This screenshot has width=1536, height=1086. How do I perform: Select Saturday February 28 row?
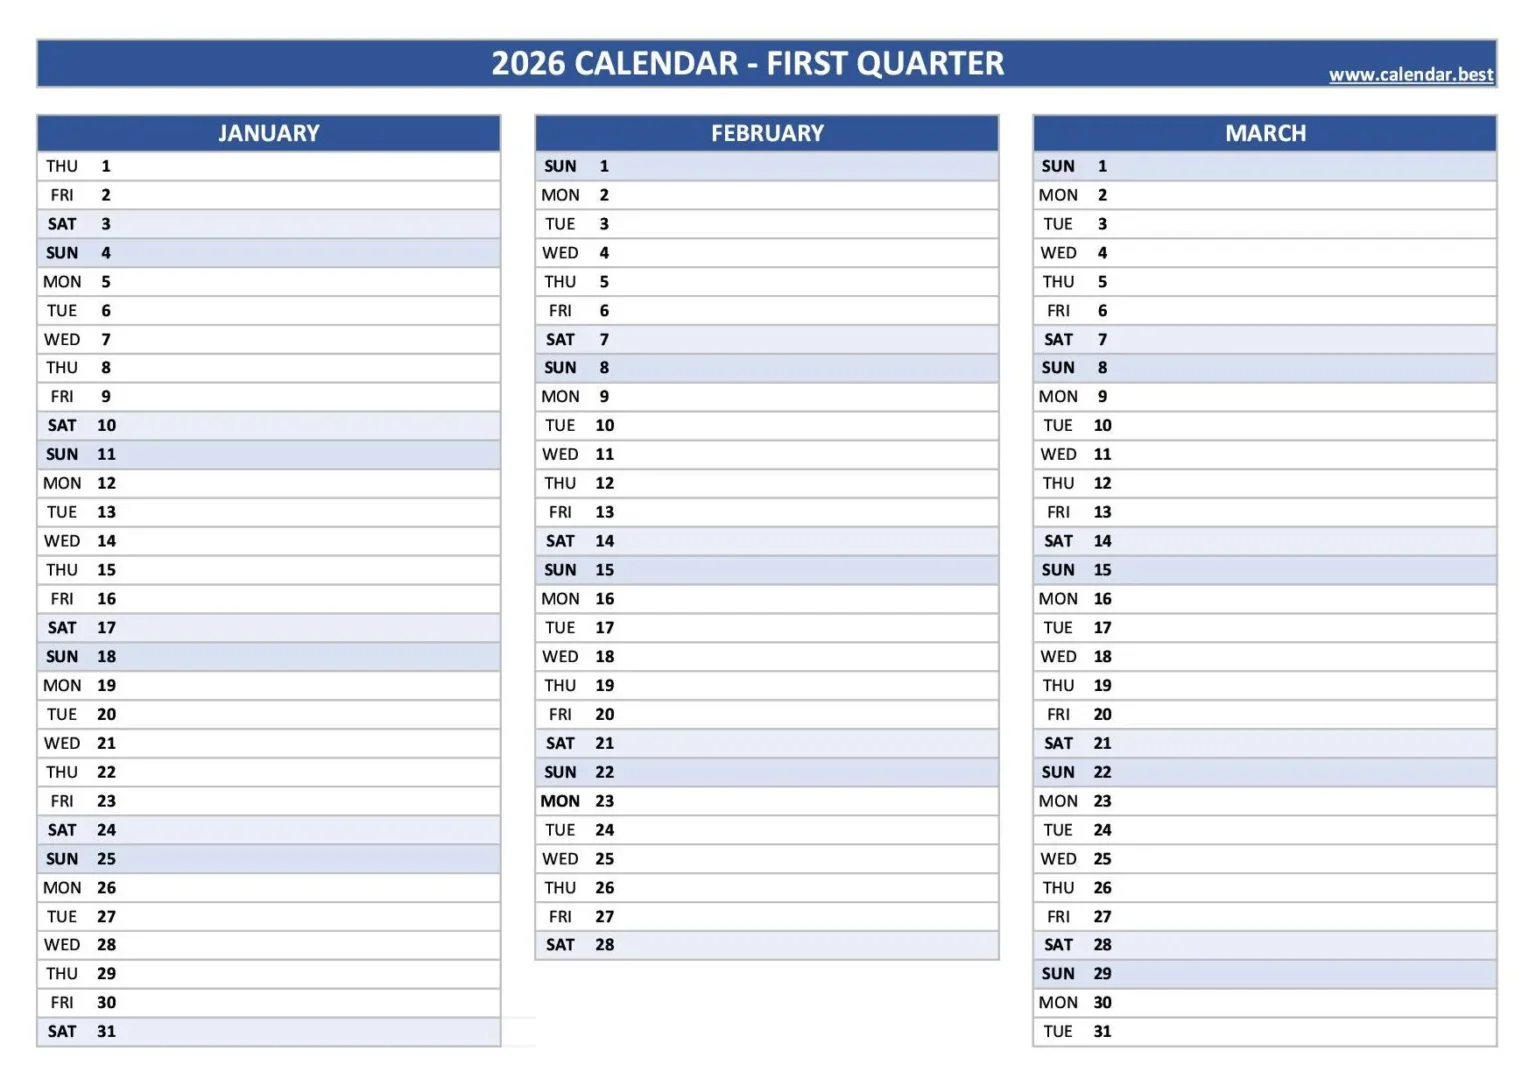(767, 945)
